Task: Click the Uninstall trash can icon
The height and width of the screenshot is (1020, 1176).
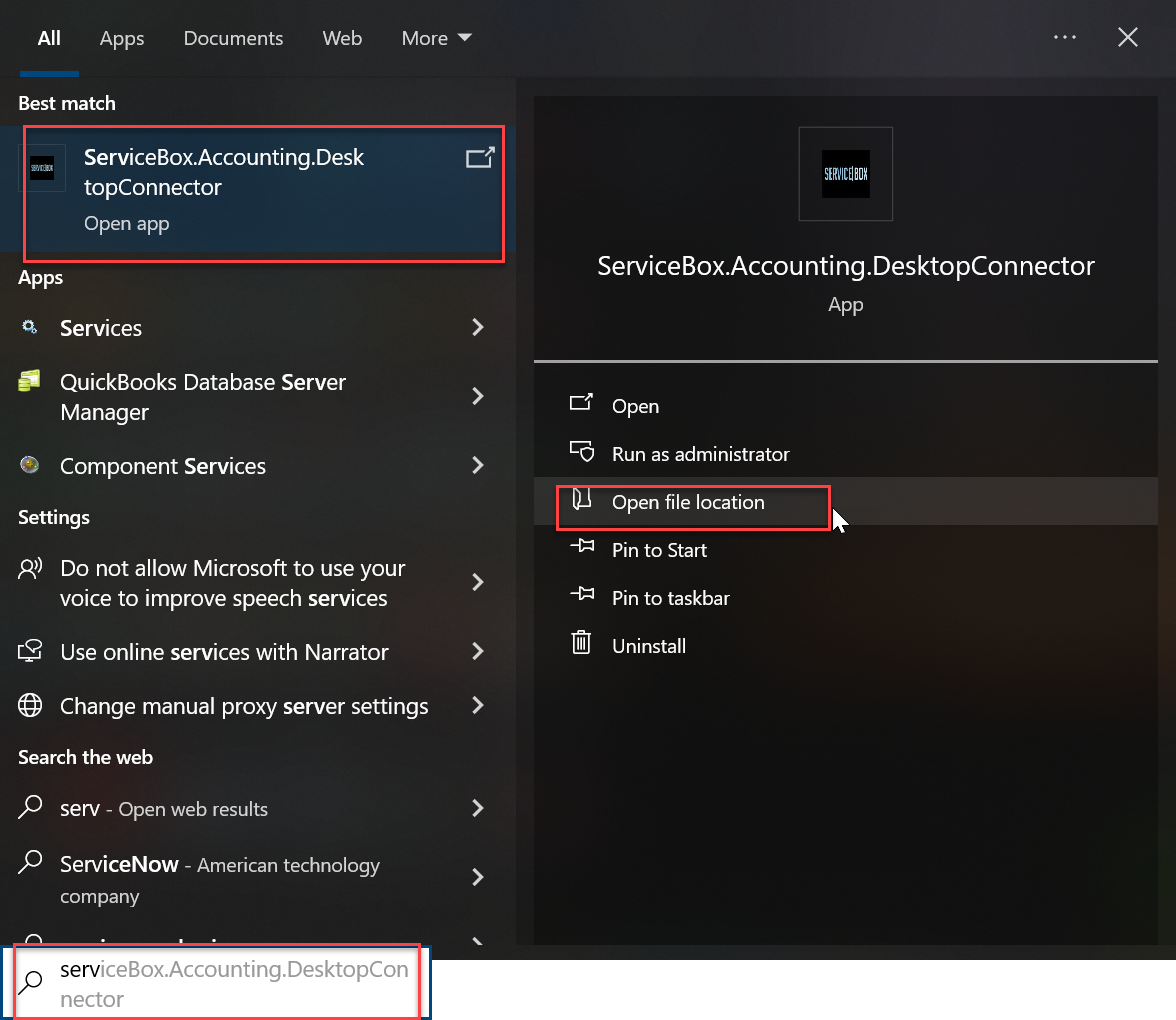Action: click(581, 643)
